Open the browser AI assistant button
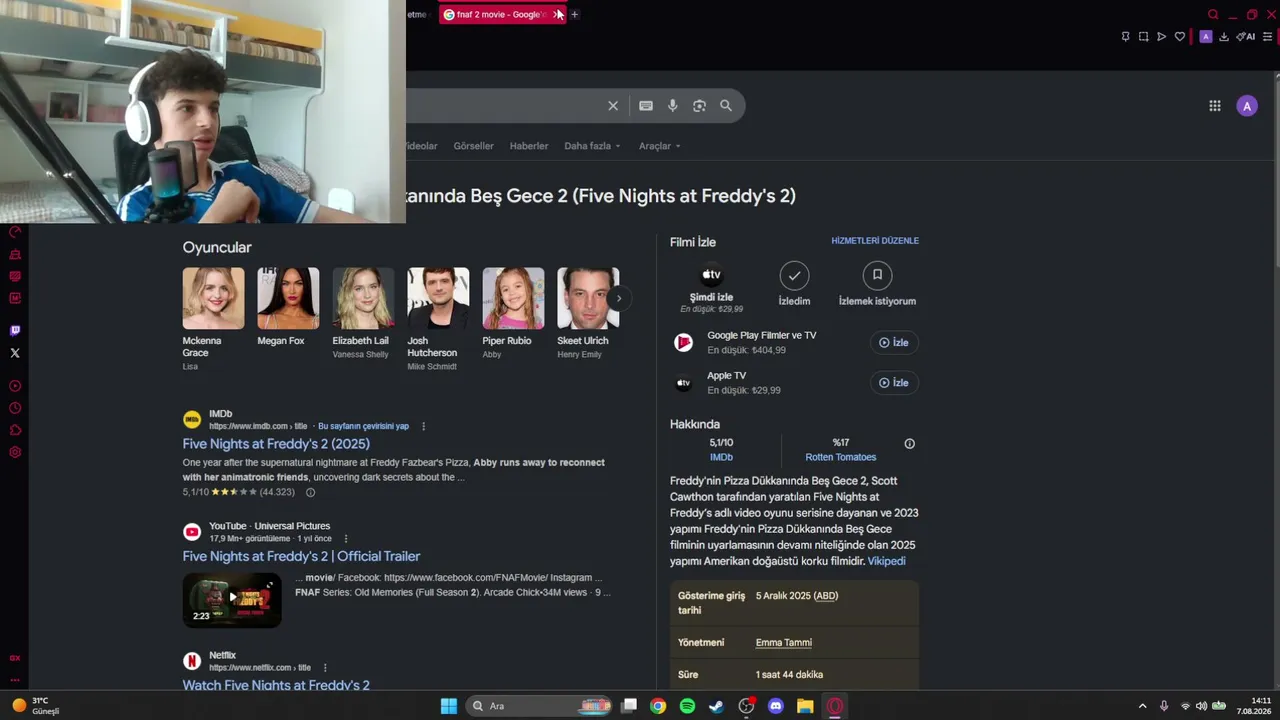Viewport: 1280px width, 720px height. click(1245, 37)
